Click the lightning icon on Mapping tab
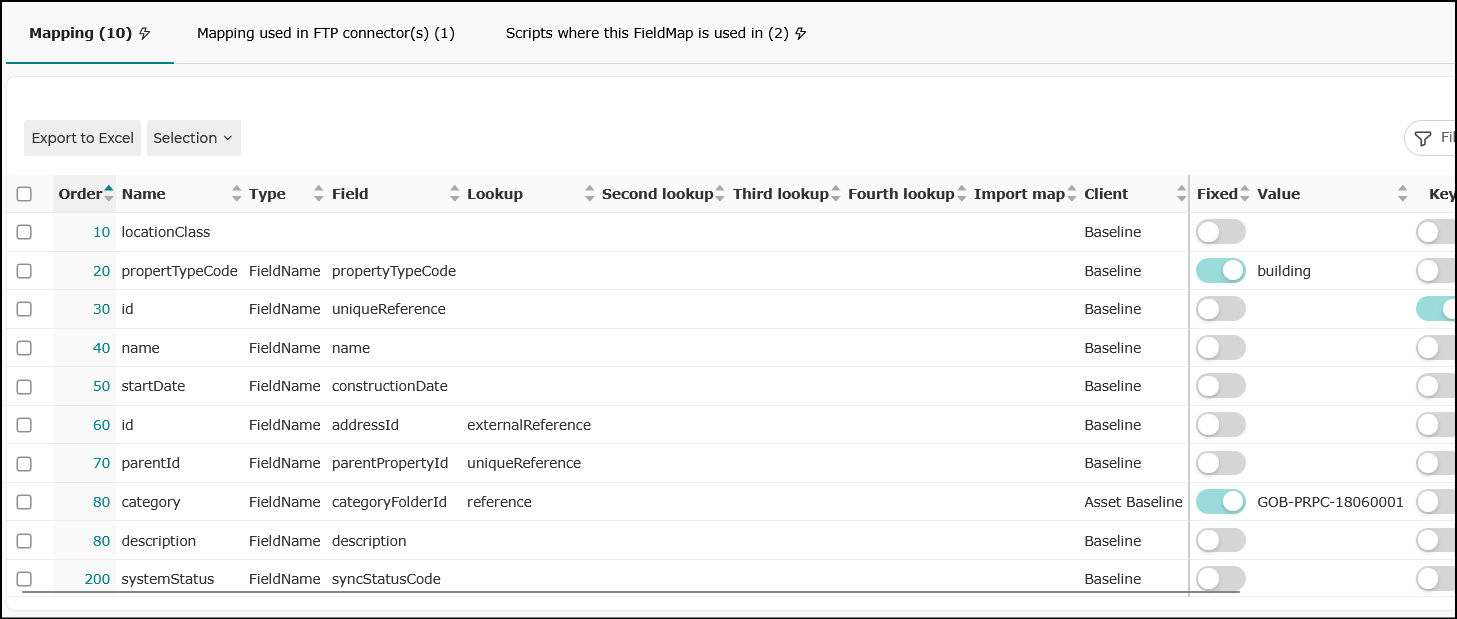Image resolution: width=1457 pixels, height=619 pixels. (x=144, y=33)
